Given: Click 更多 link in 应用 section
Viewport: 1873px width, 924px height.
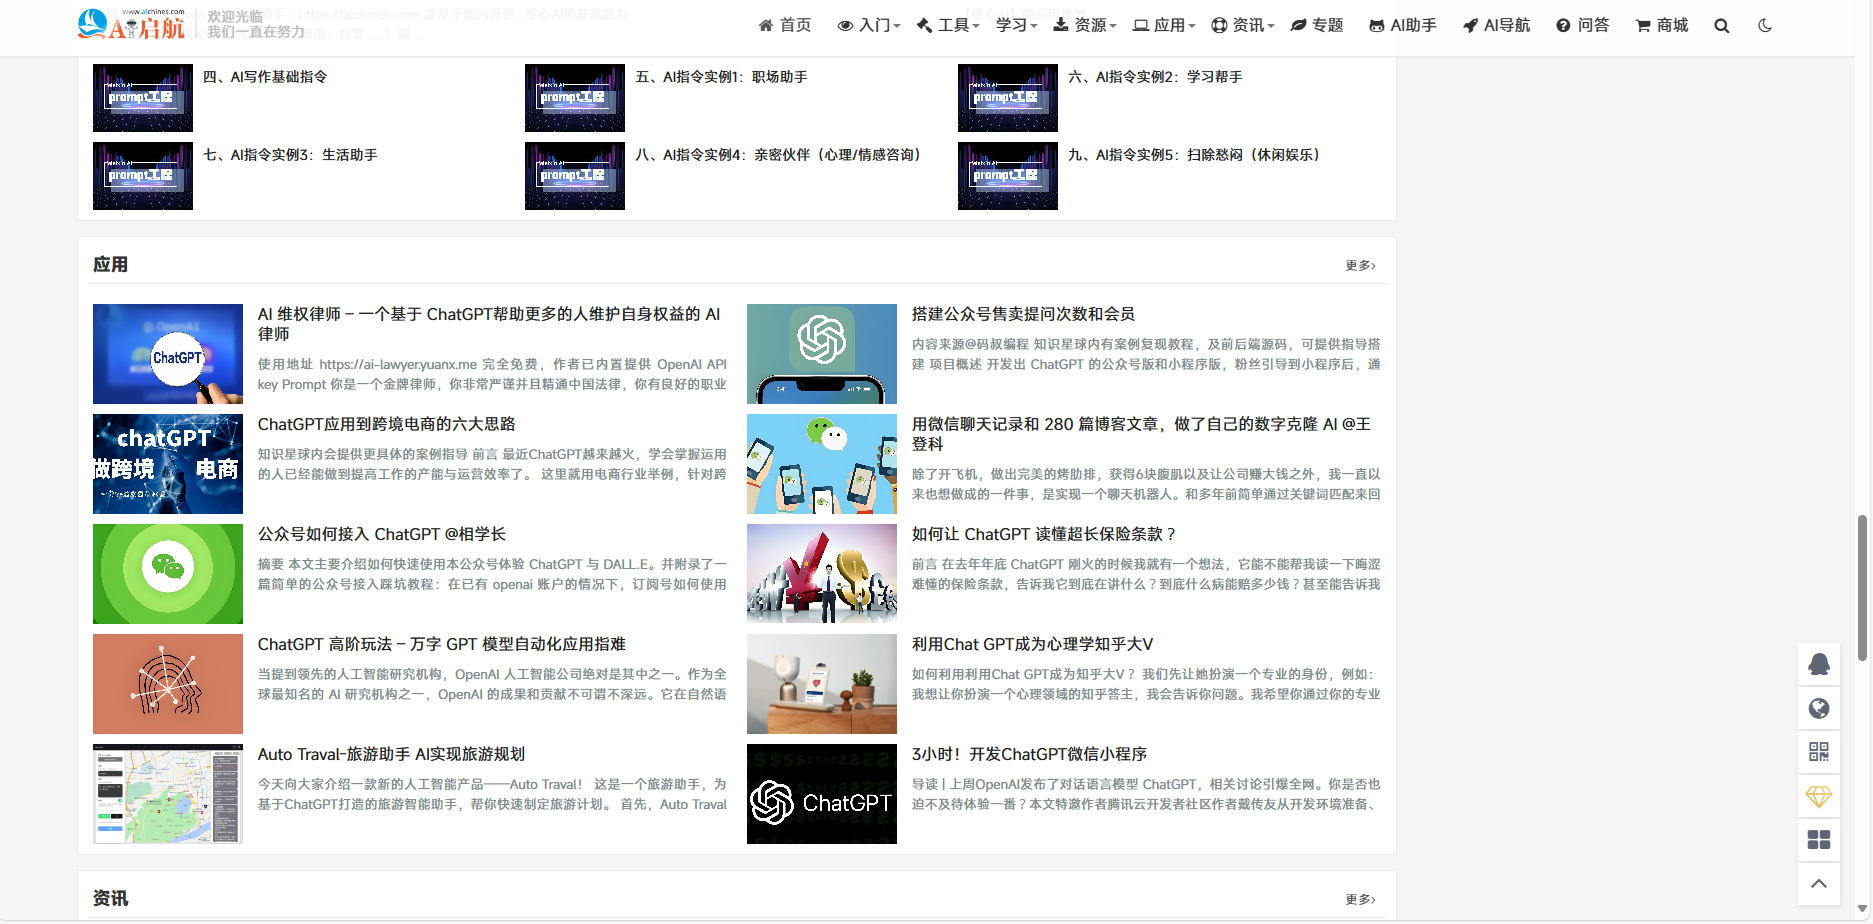Looking at the screenshot, I should (x=1360, y=265).
